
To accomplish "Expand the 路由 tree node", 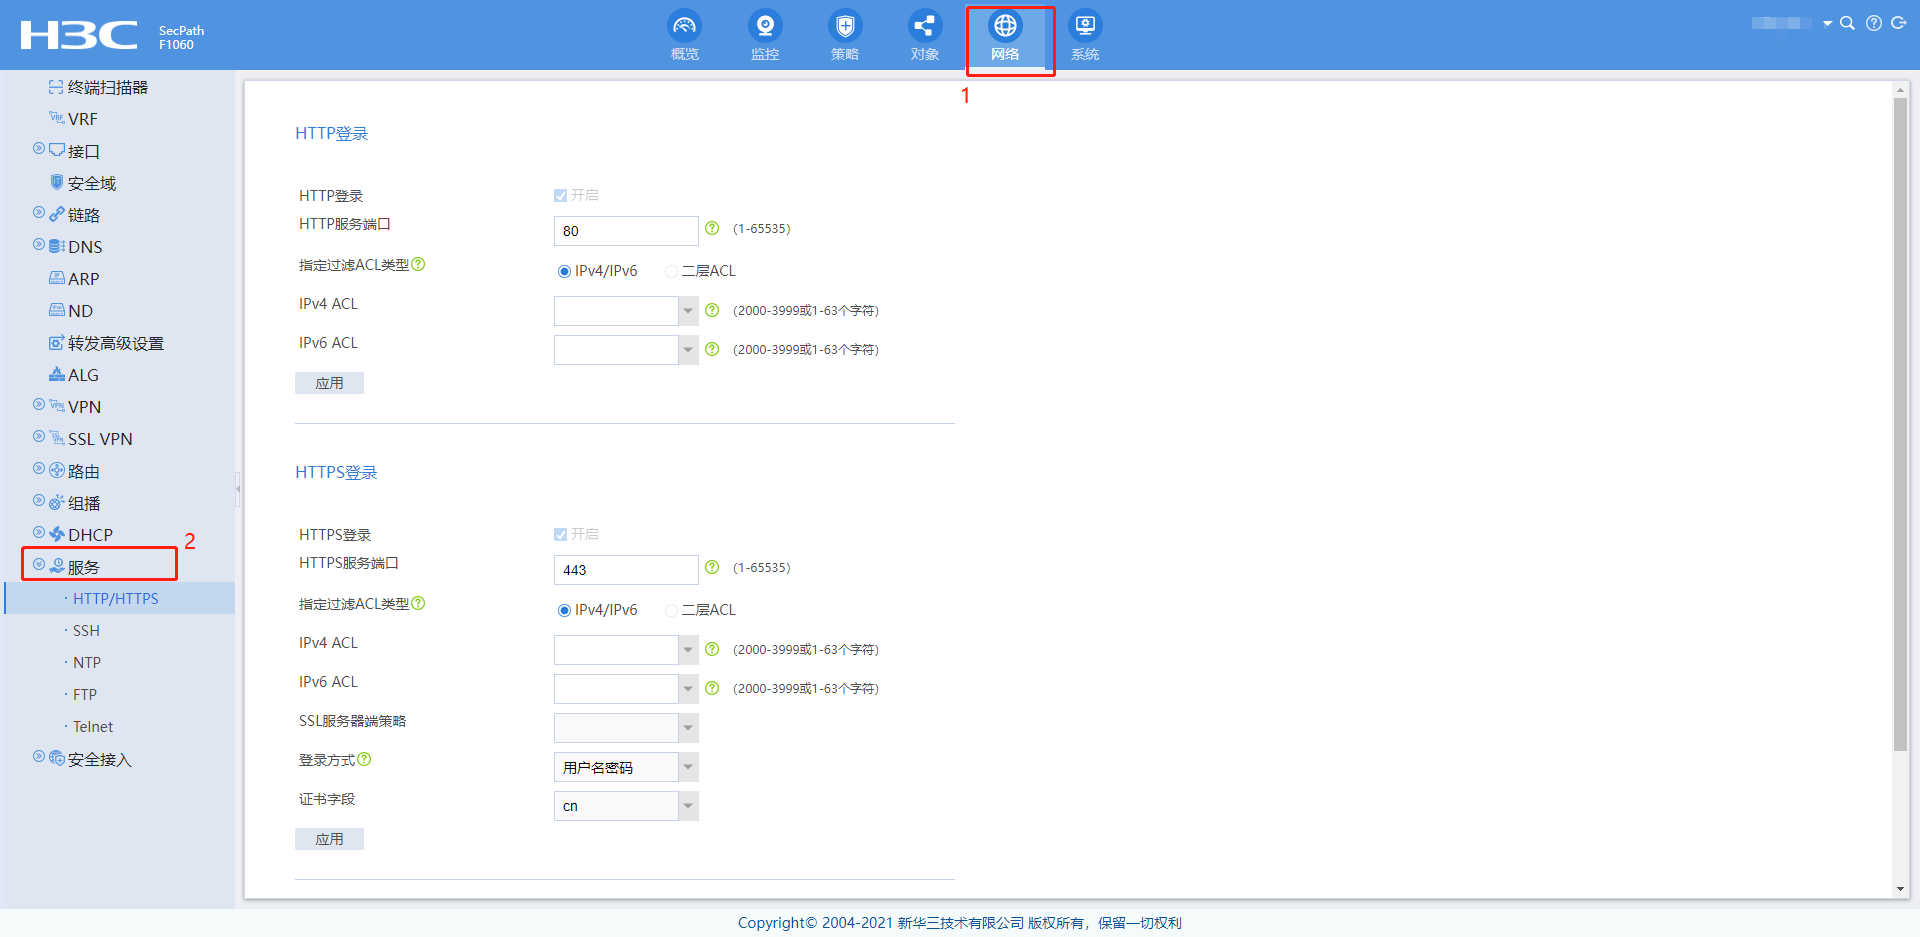I will (39, 469).
